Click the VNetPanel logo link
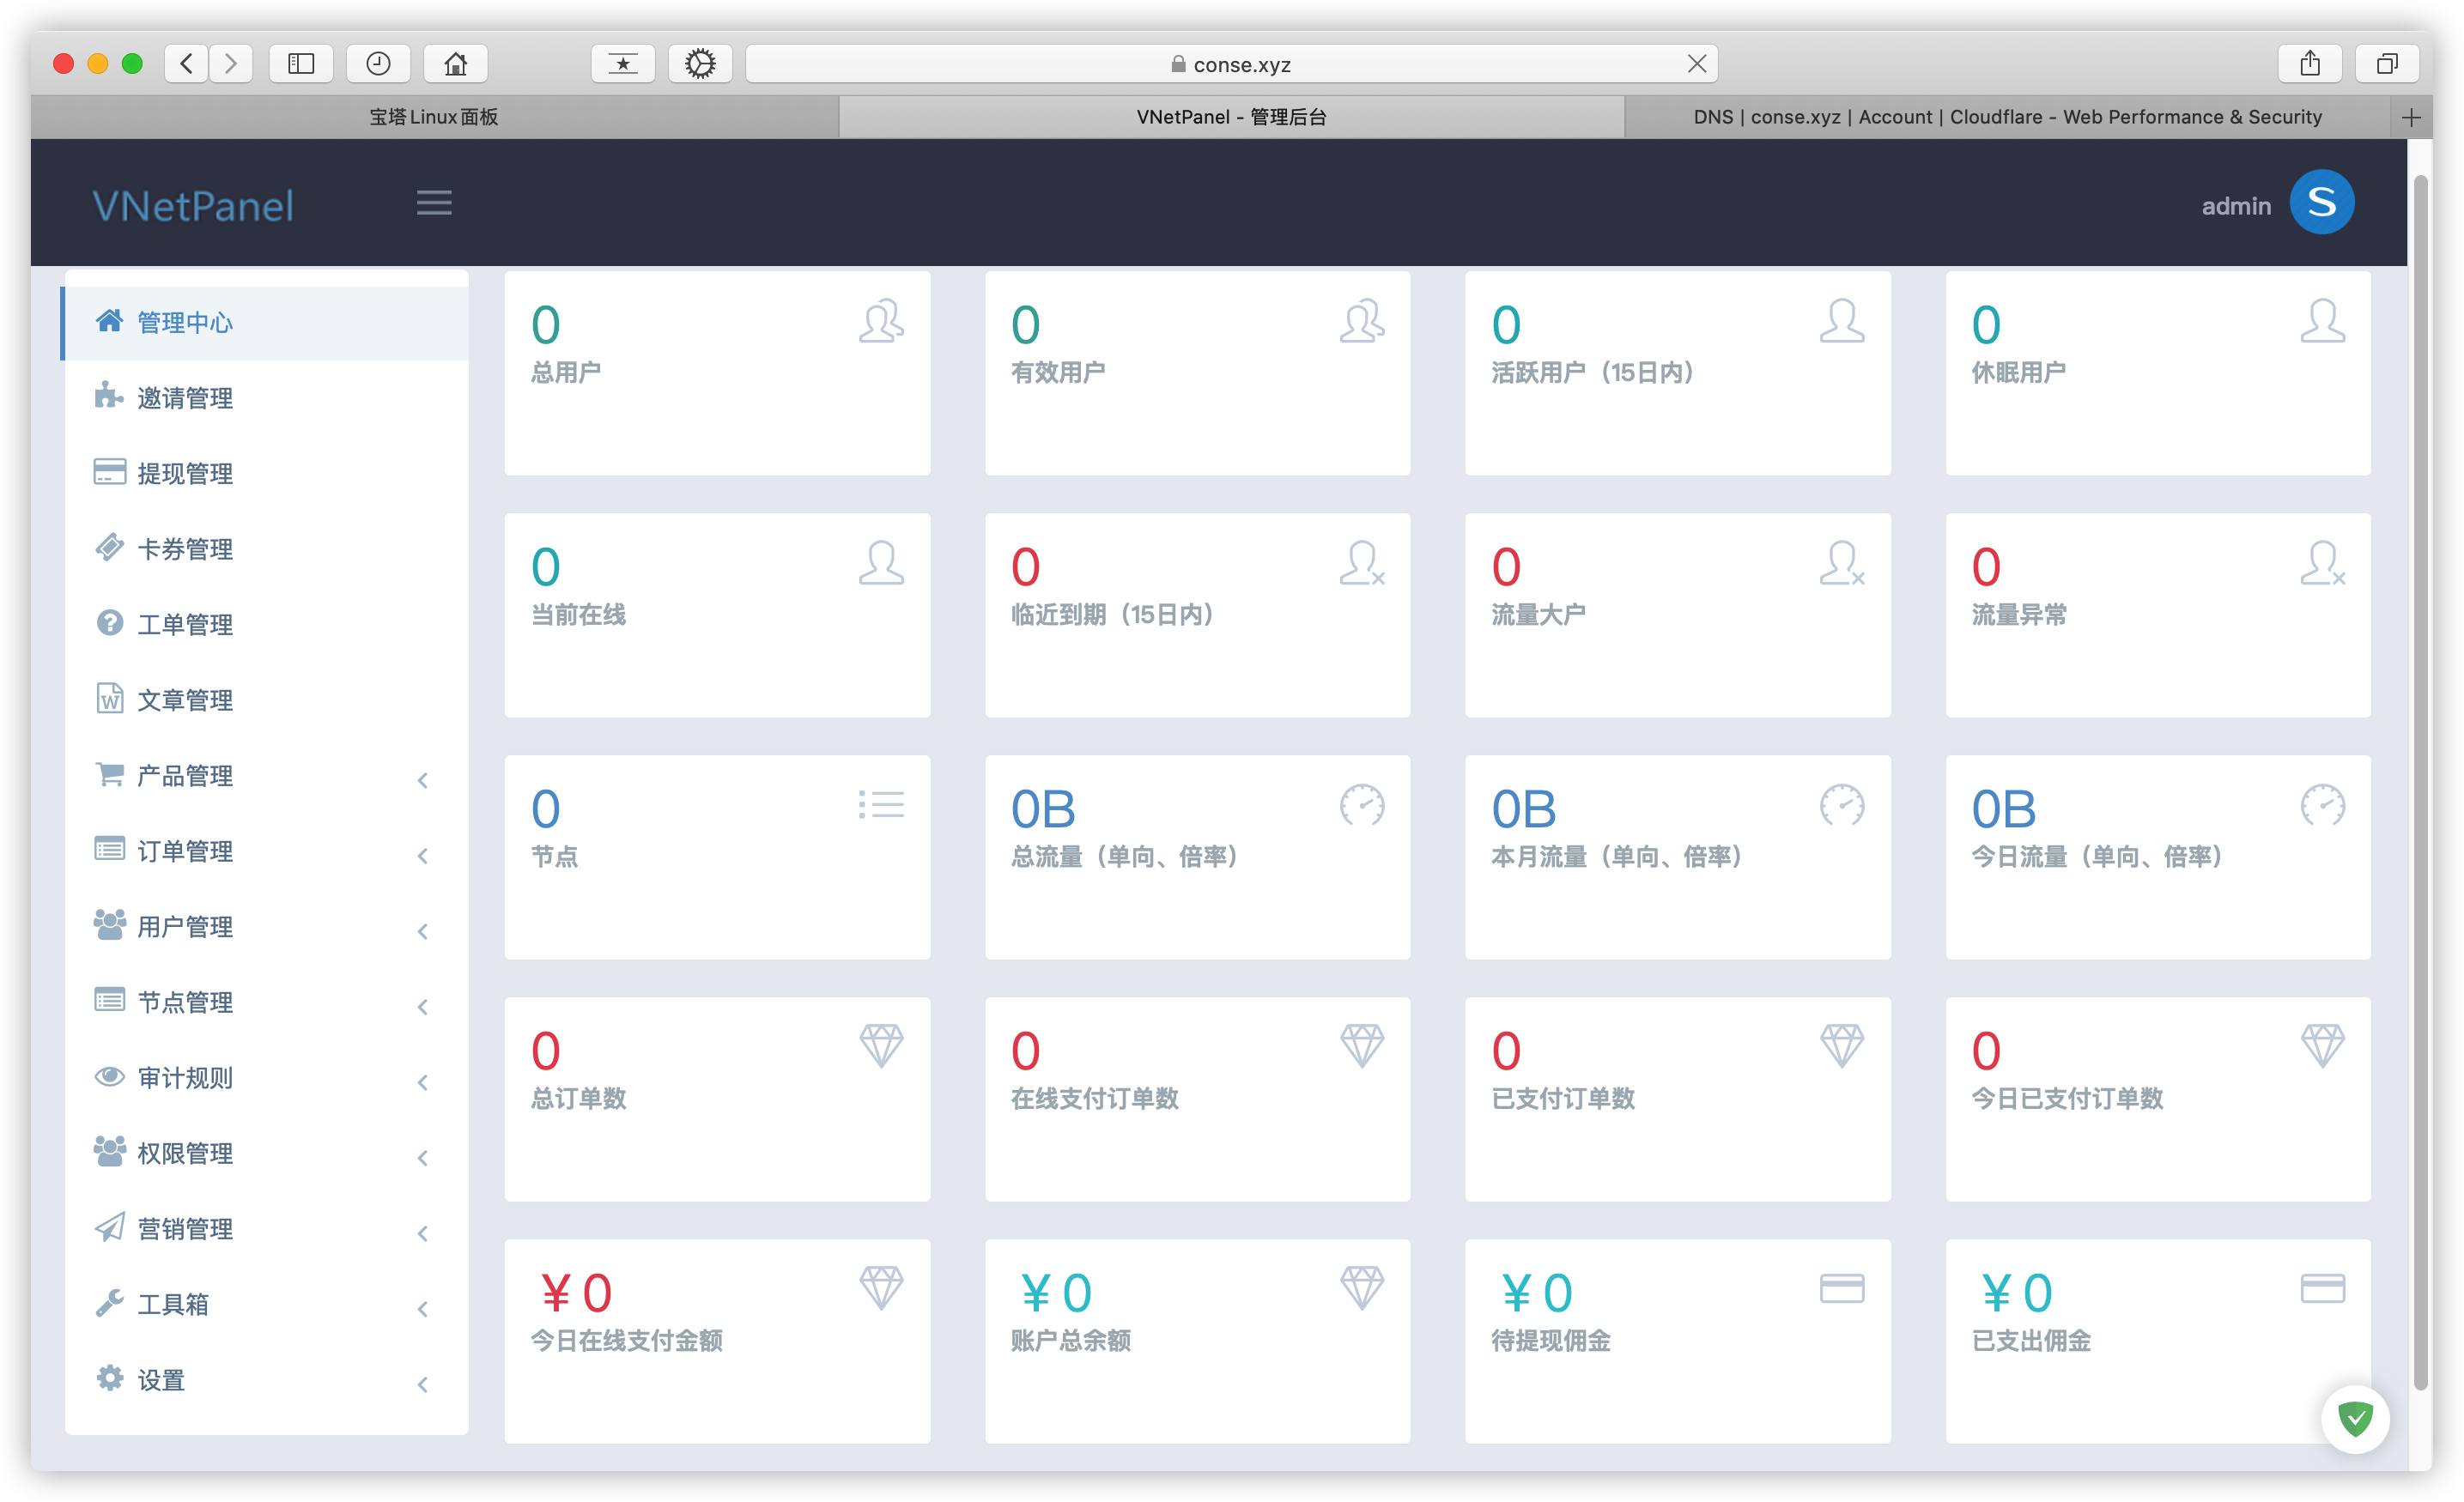Screen dimensions: 2464x1502 (x=193, y=205)
